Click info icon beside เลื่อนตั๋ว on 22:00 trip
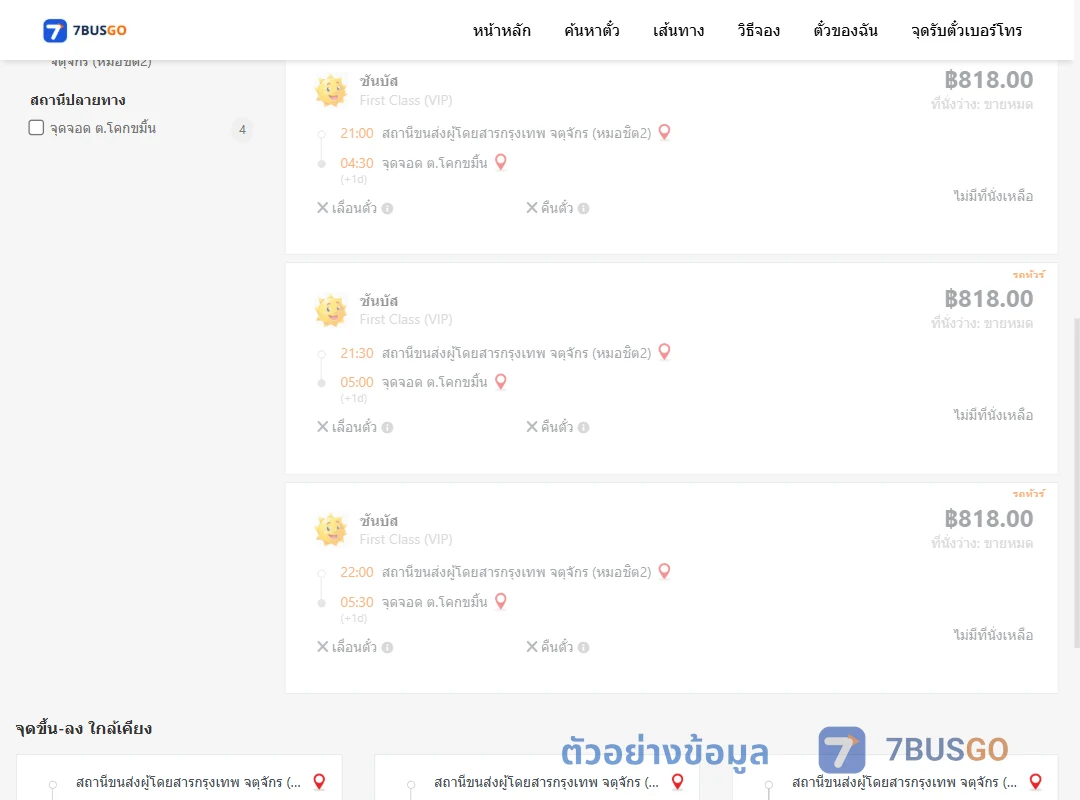This screenshot has width=1080, height=800. (387, 647)
